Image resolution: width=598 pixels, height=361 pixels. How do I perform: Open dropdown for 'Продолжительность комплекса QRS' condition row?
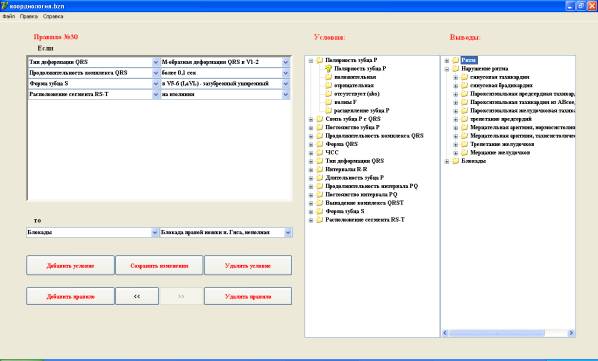click(x=156, y=73)
